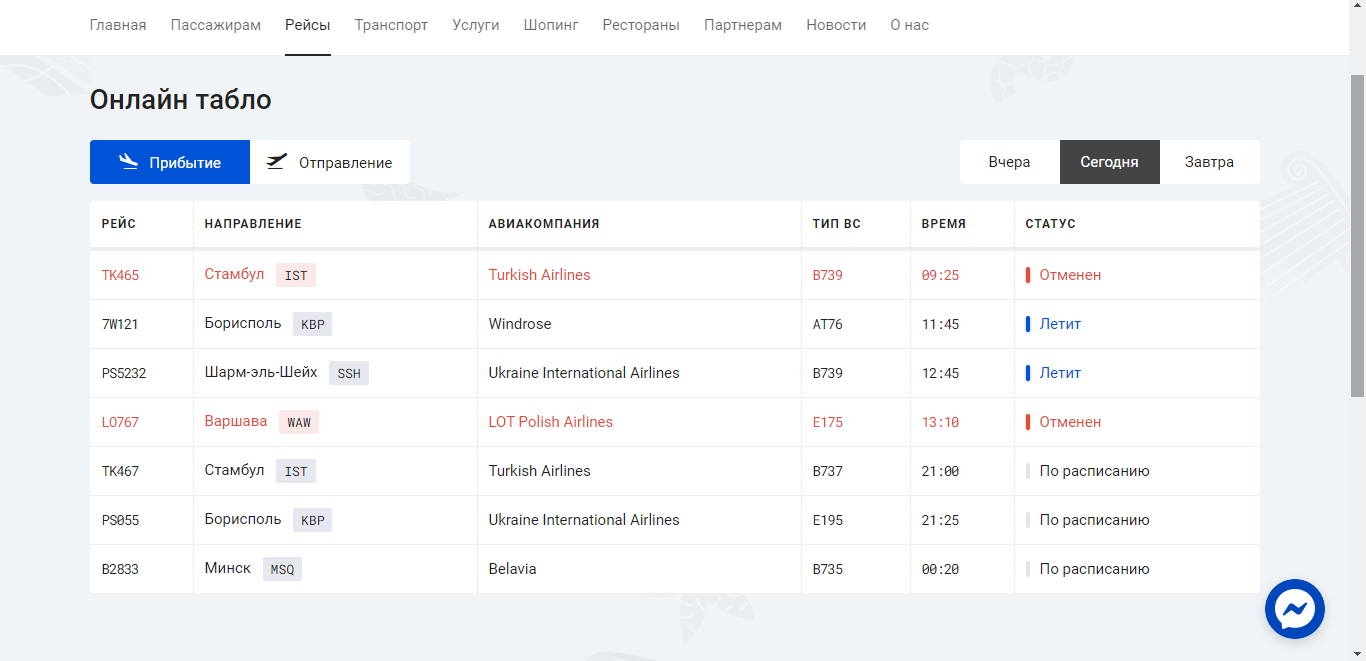Click flight number TK467

[120, 471]
